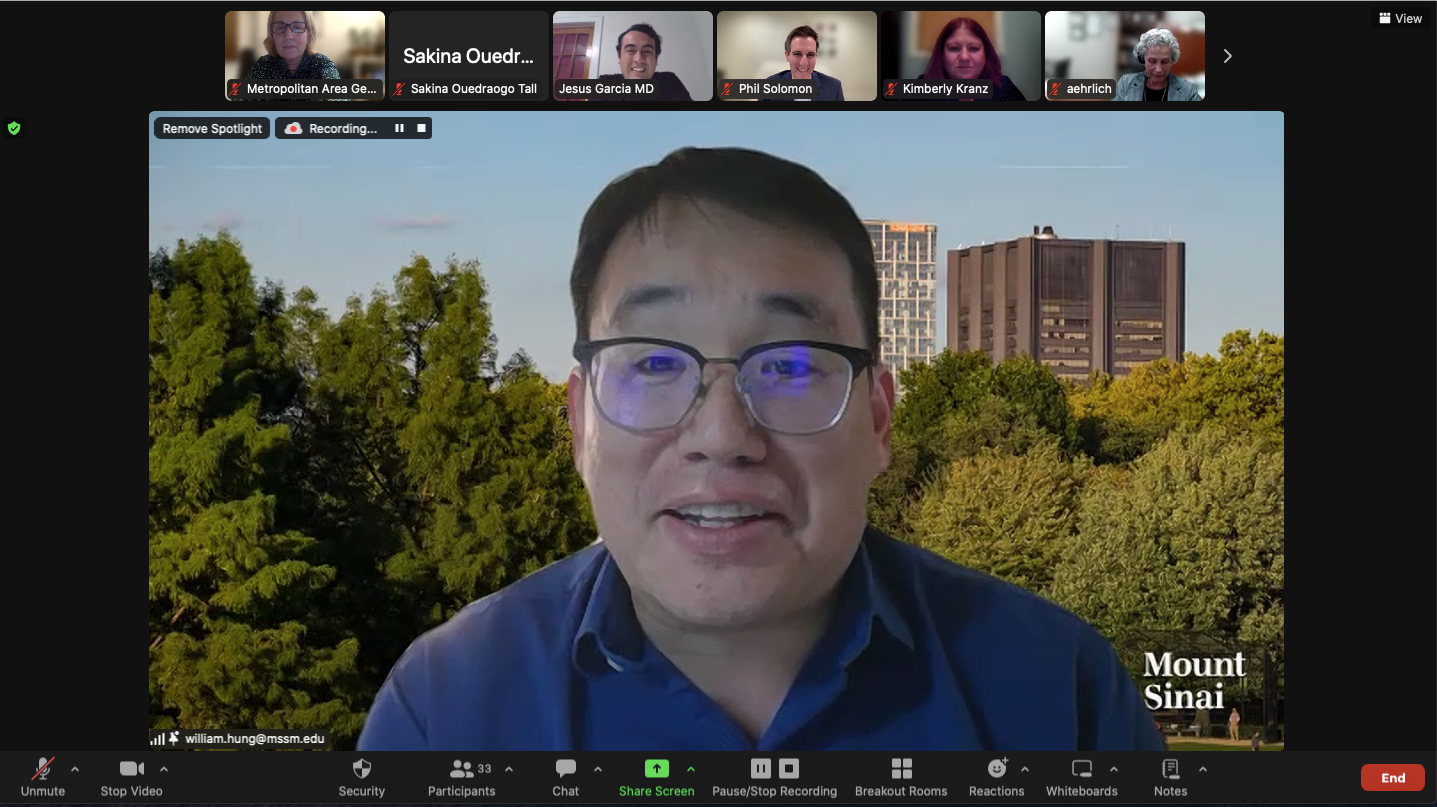Stop the recording from bottom toolbar

(x=789, y=769)
